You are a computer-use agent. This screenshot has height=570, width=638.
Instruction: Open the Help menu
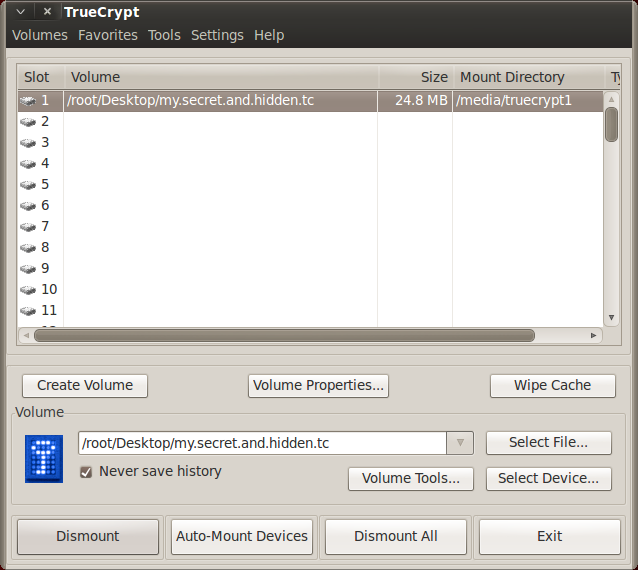click(269, 35)
